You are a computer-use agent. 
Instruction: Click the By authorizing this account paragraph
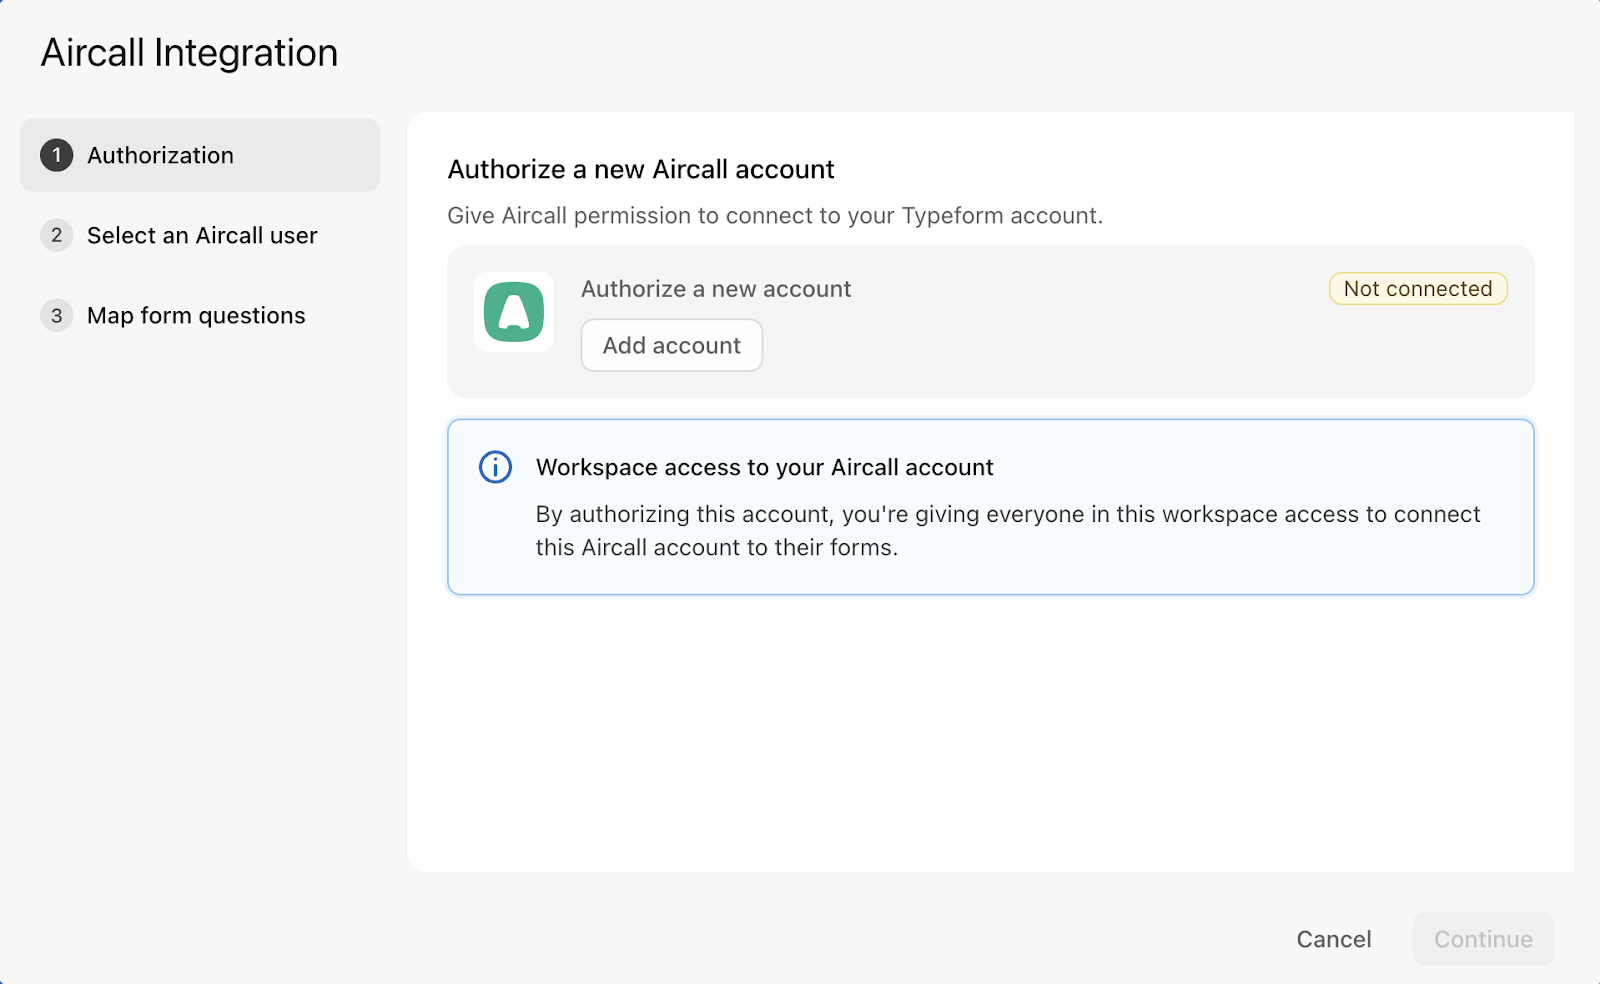[1008, 530]
